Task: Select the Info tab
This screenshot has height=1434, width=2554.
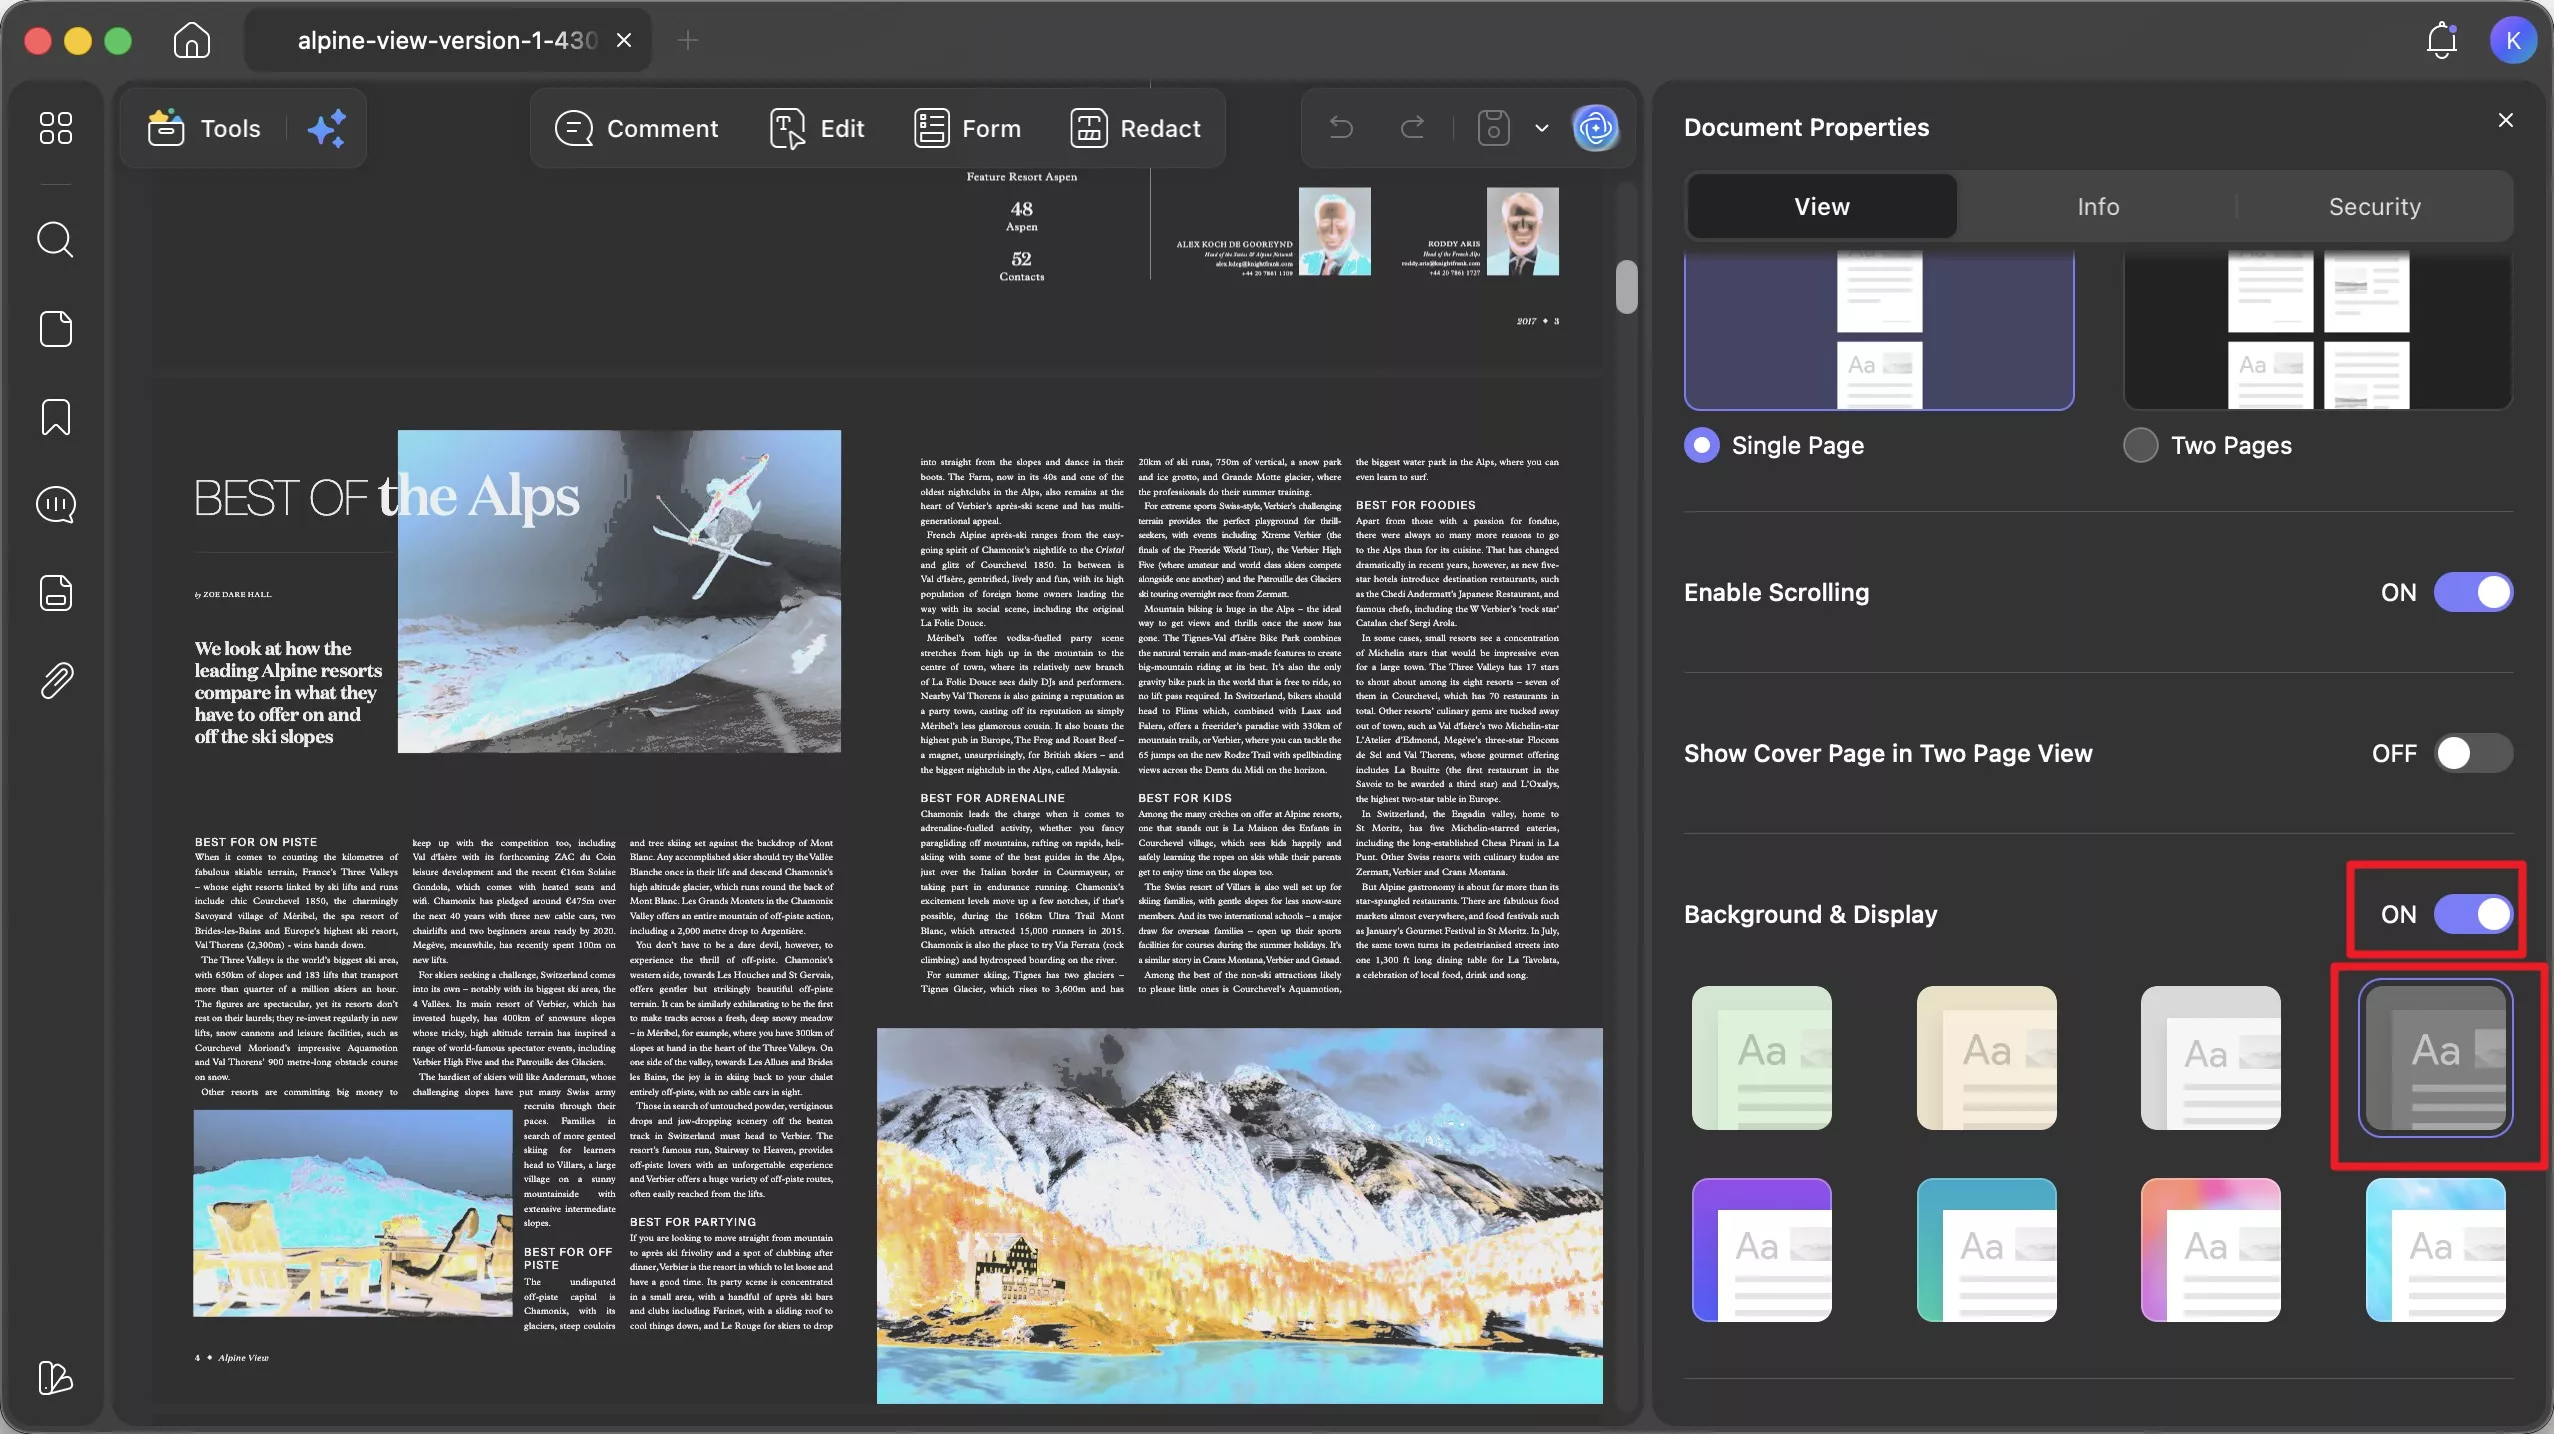Action: coord(2098,206)
